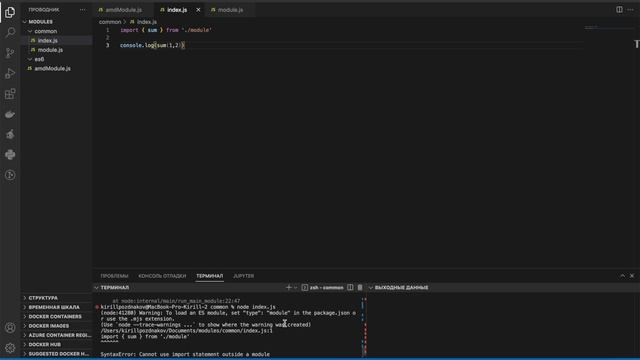Screen dimensions: 640x360
Task: Click the index.js:1 file path in terminal
Action: click(x=186, y=331)
